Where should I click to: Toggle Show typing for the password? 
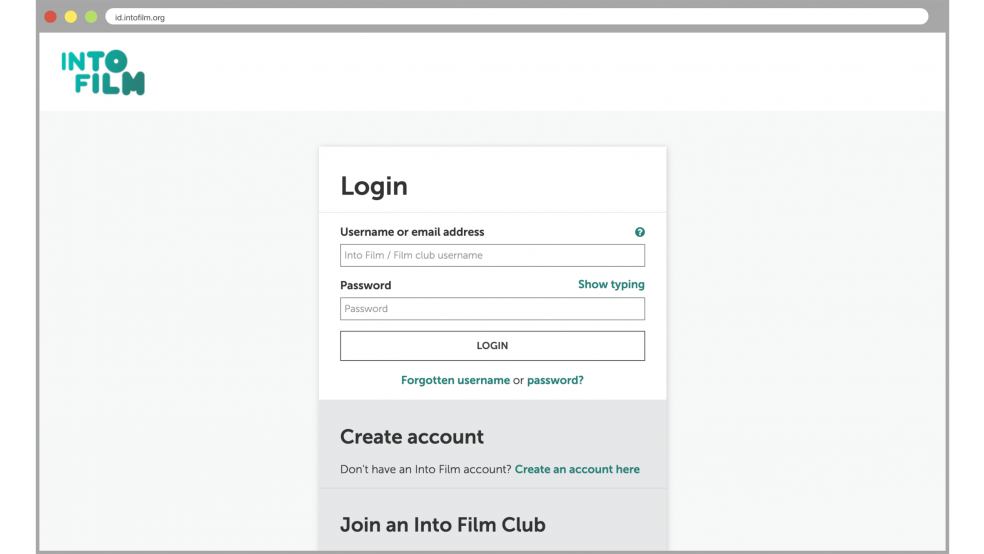pos(611,284)
